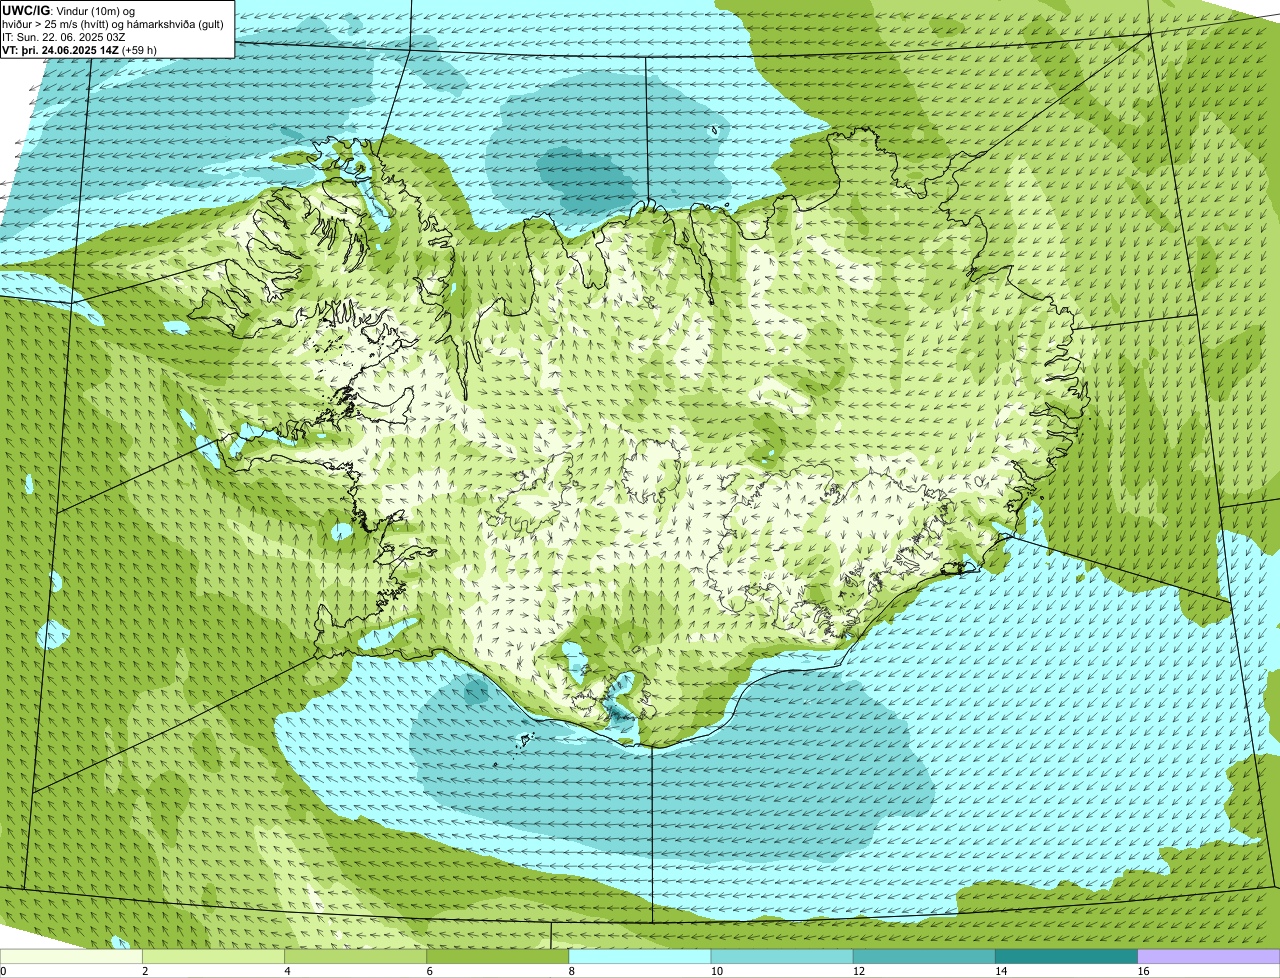Click the 14–16 m/s dark teal legend band

click(1067, 956)
